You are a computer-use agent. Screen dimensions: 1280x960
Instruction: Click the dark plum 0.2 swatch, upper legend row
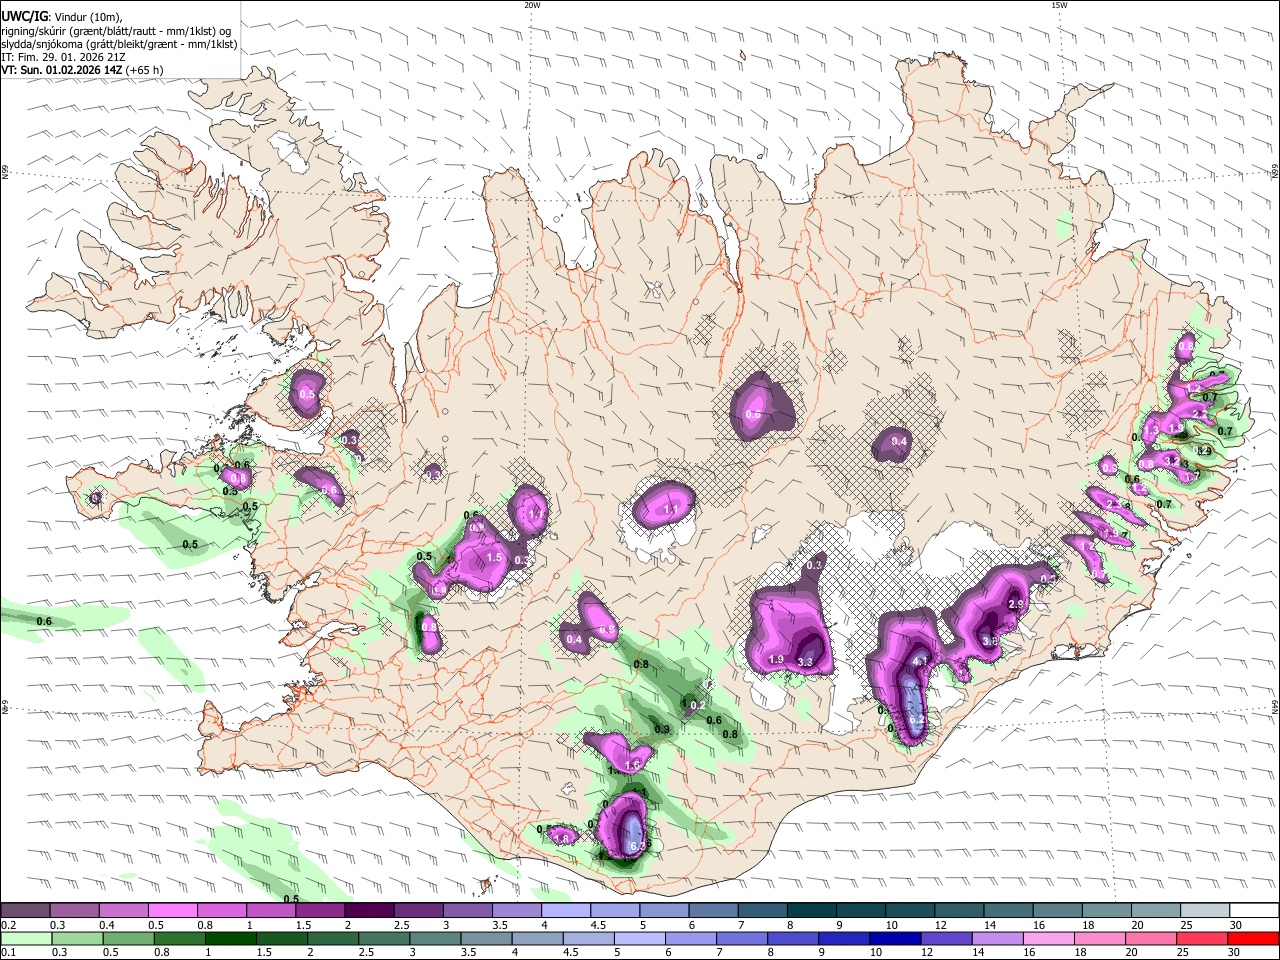coord(25,911)
